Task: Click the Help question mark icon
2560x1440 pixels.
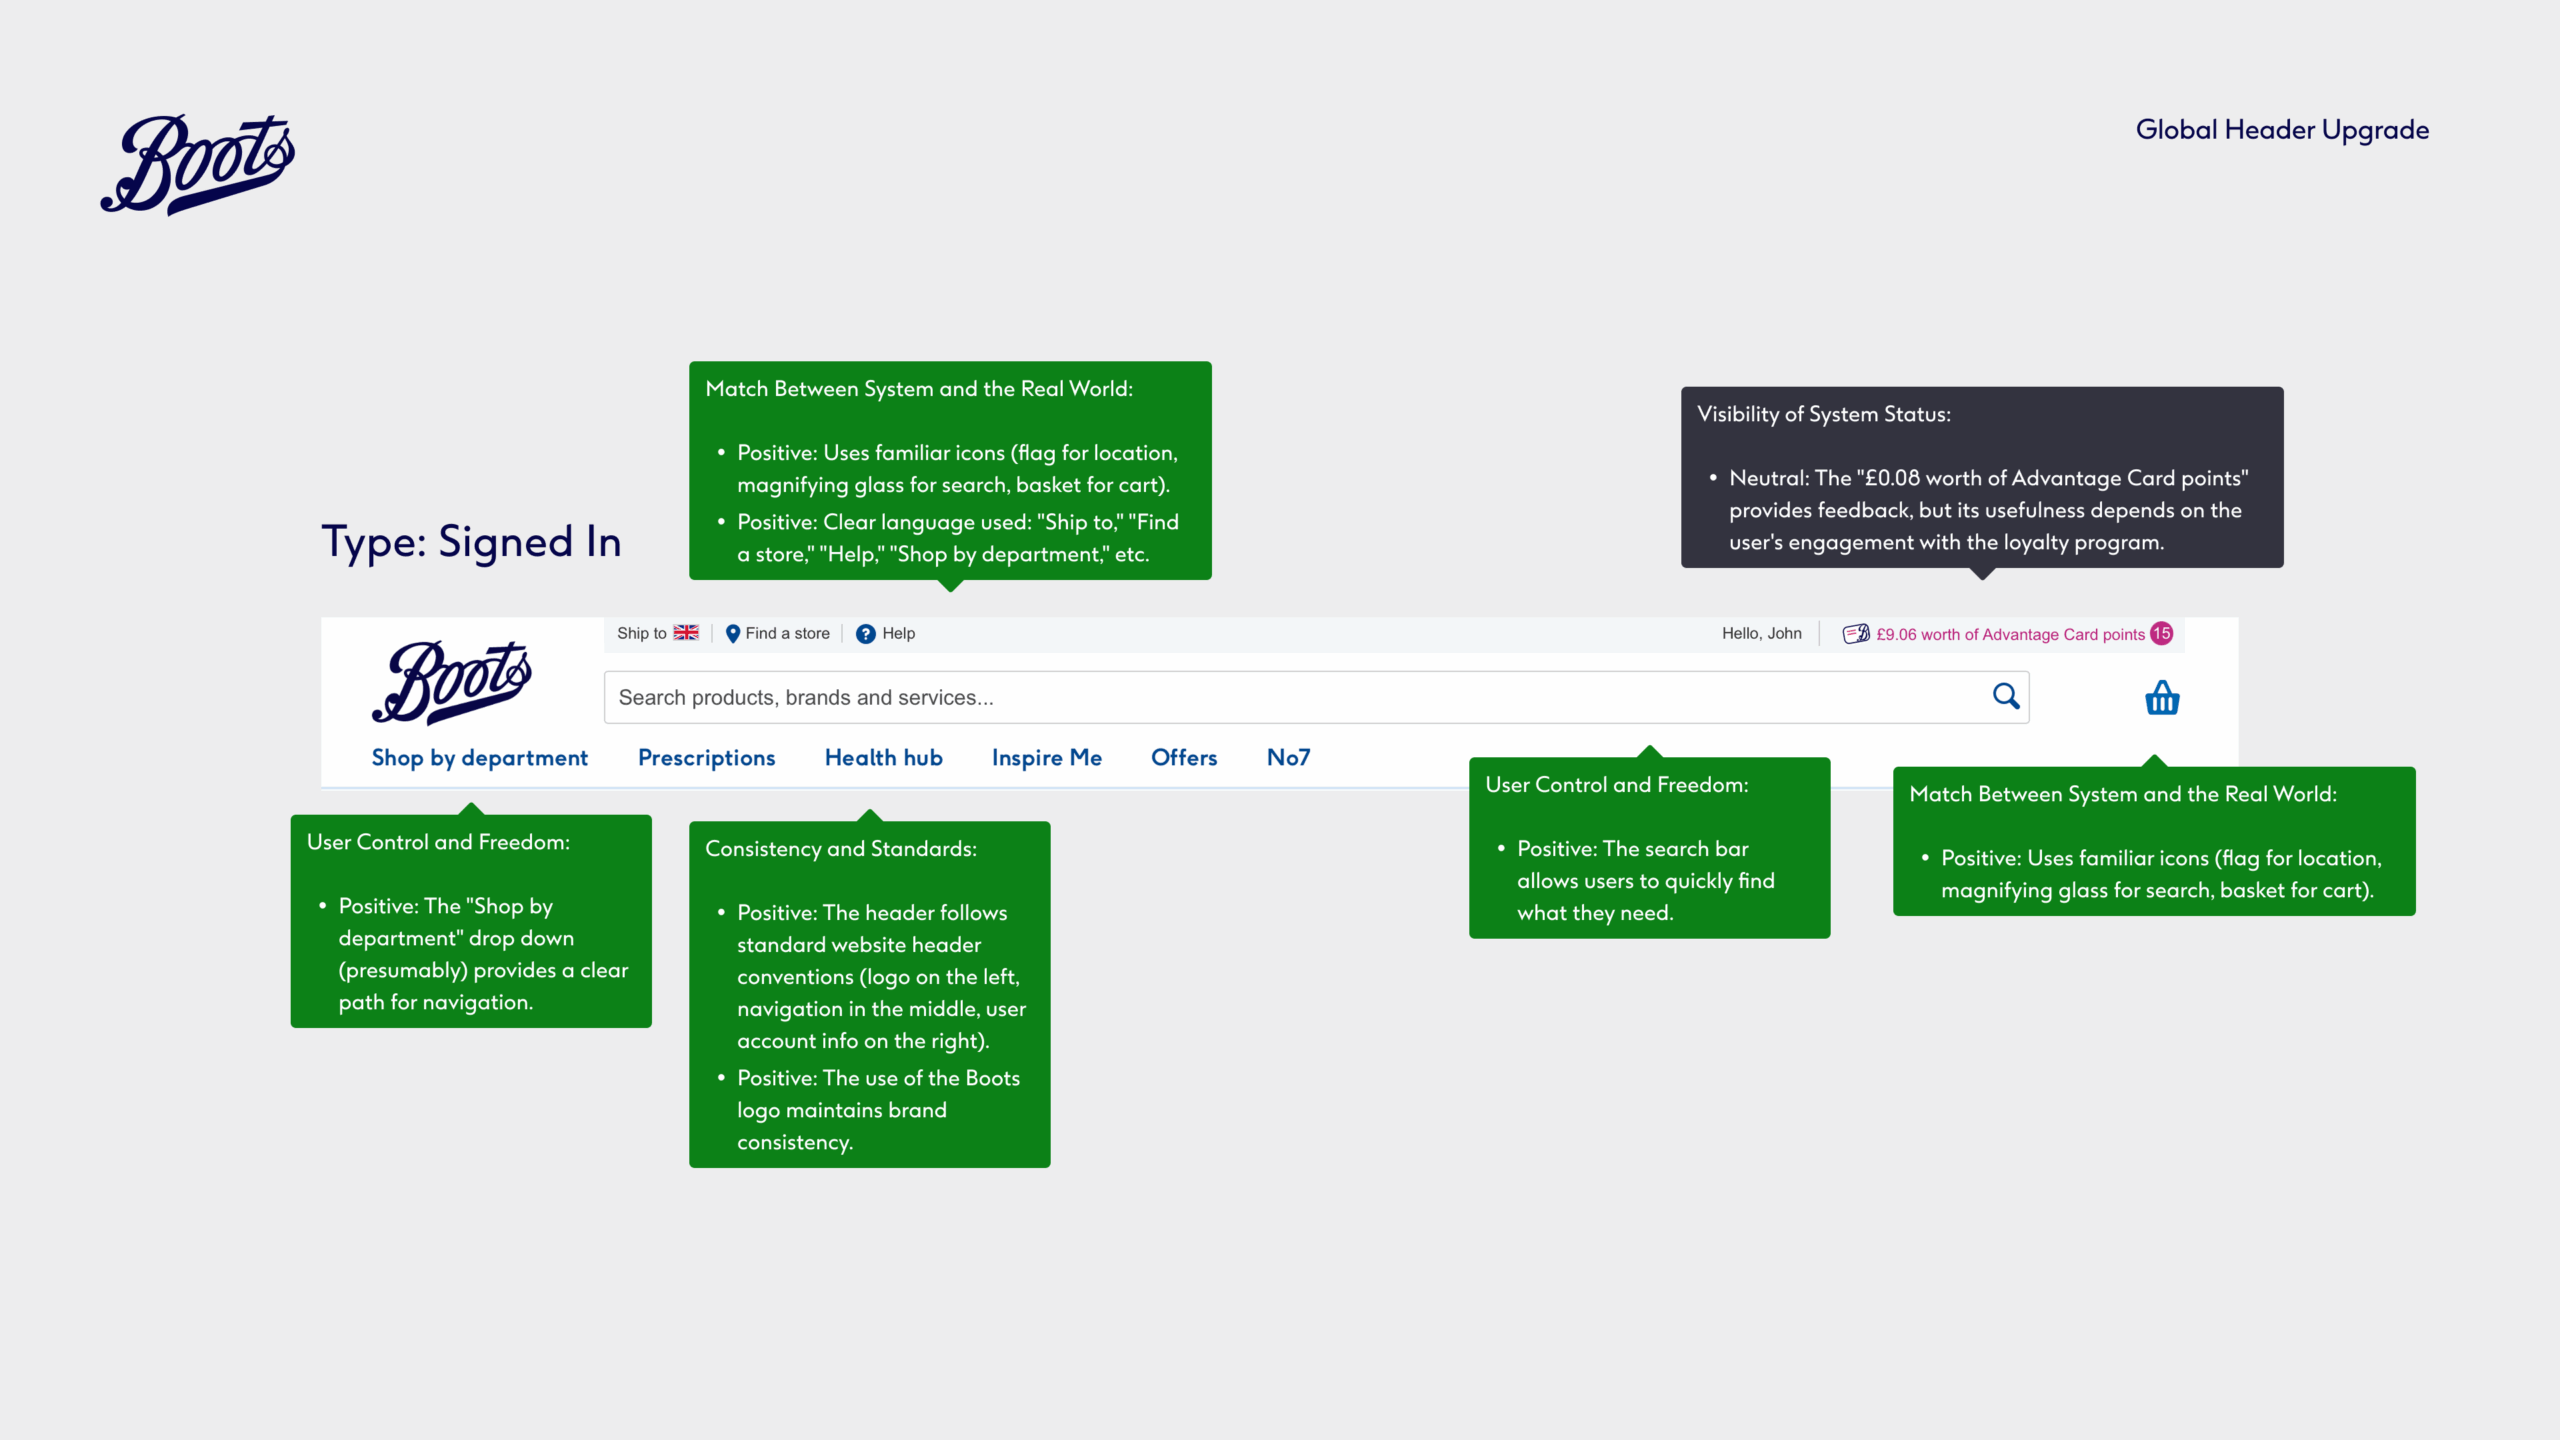Action: pos(866,634)
